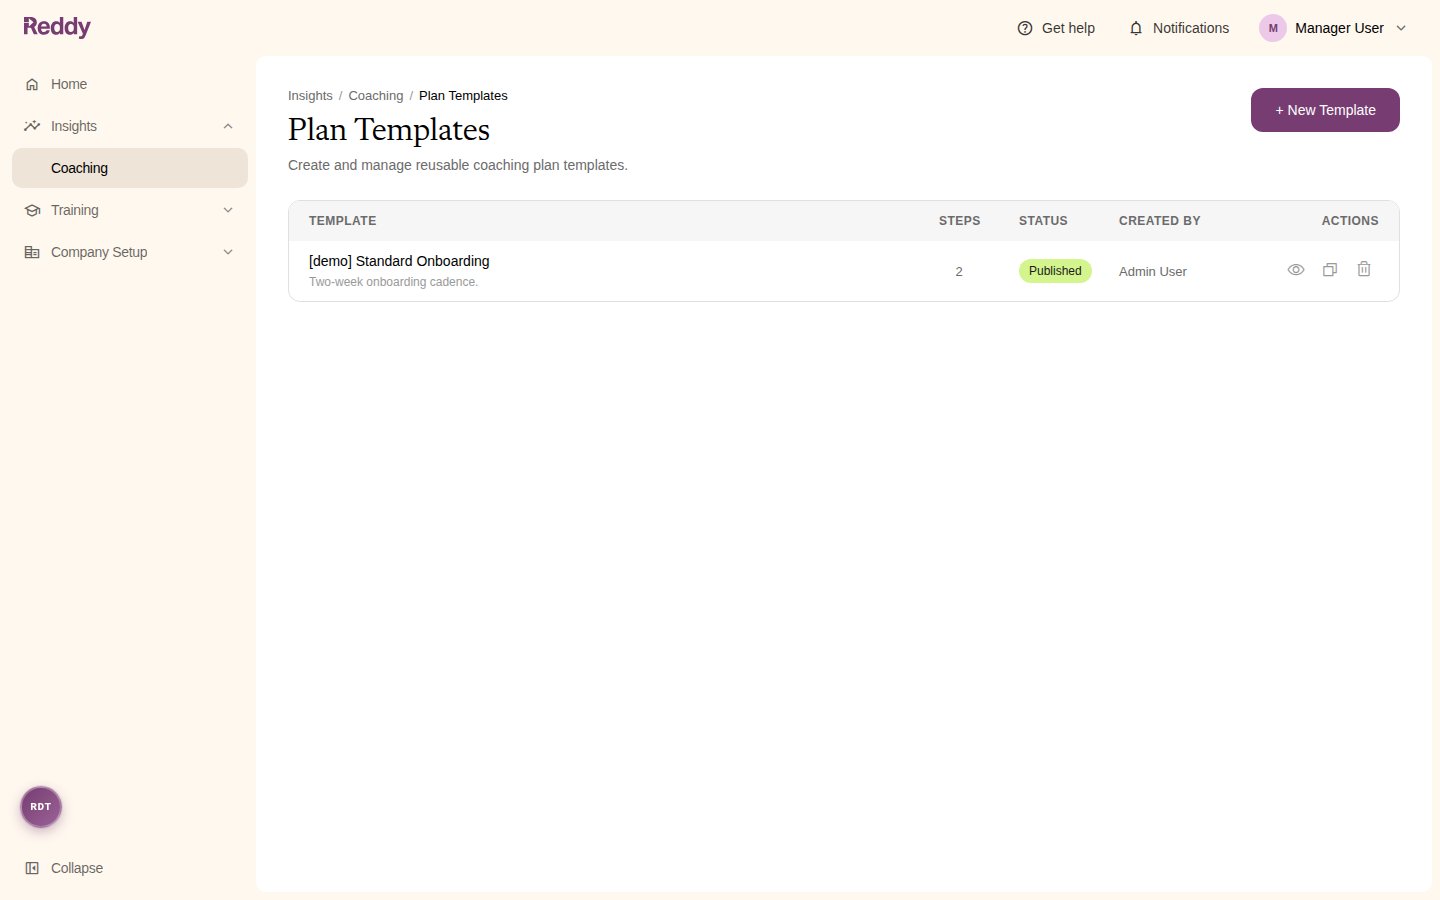Click the TEMPLATE column header
1440x900 pixels.
343,221
